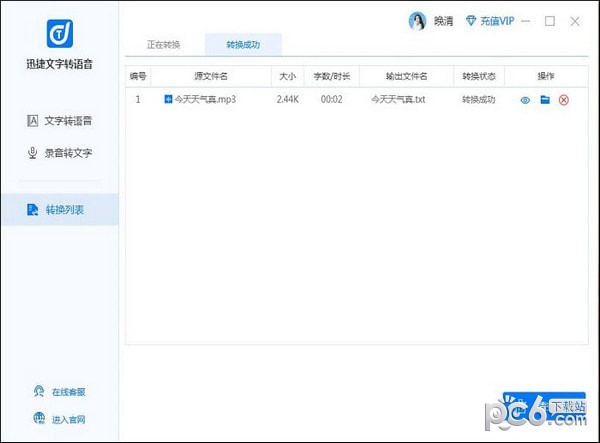Switch to 转换成功 tab
Screen dimensions: 600x443
point(243,45)
